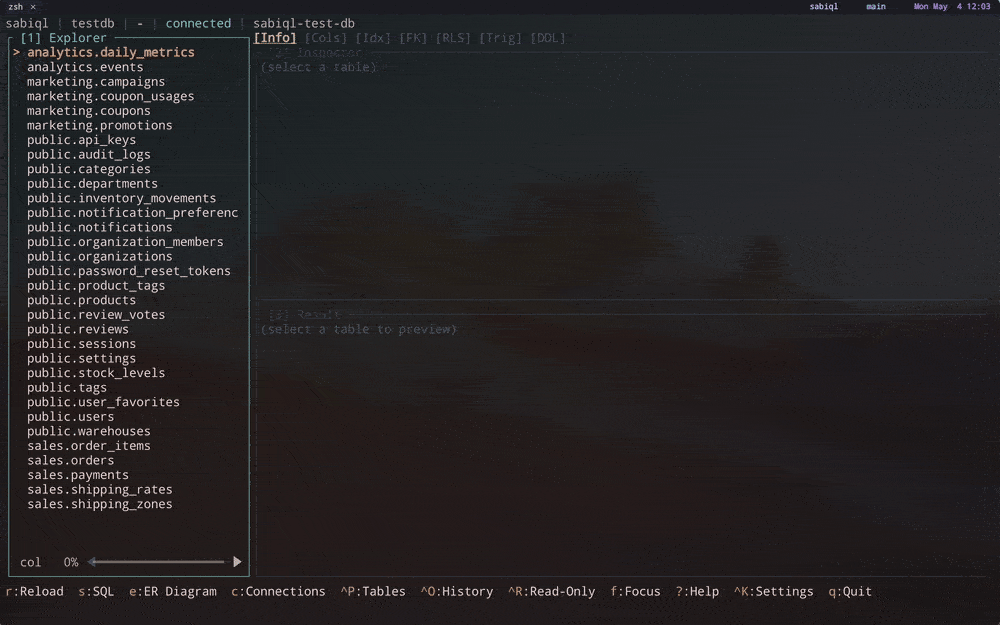The image size is (1000, 625).
Task: Open the FK tab
Action: coord(413,38)
